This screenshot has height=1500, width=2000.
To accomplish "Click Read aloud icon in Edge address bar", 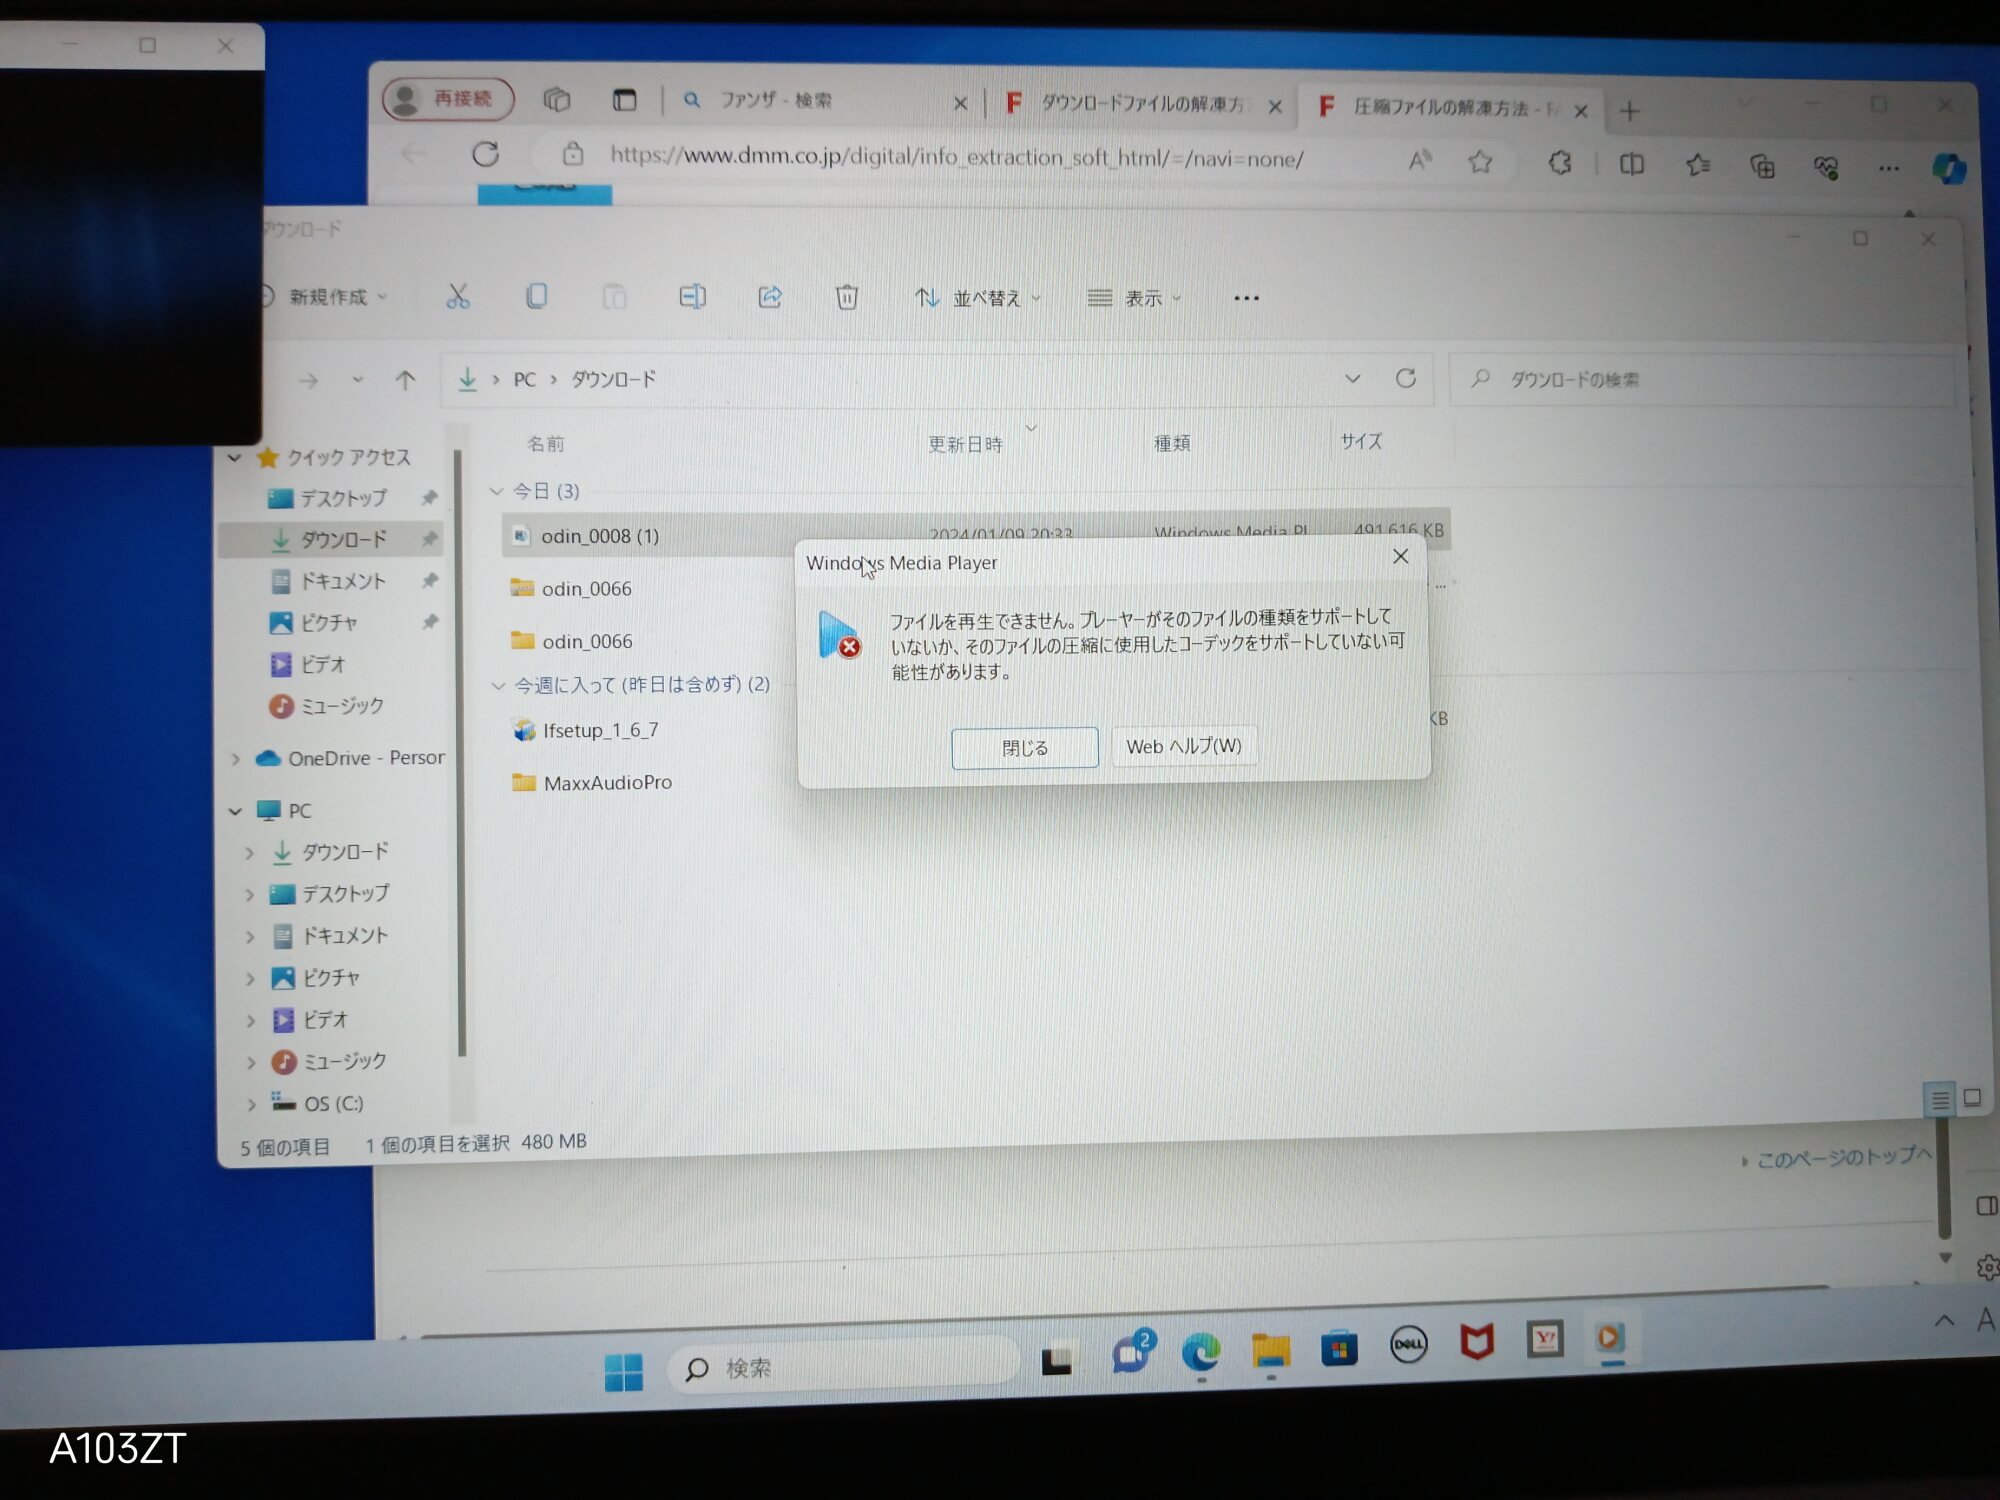I will pyautogui.click(x=1420, y=160).
